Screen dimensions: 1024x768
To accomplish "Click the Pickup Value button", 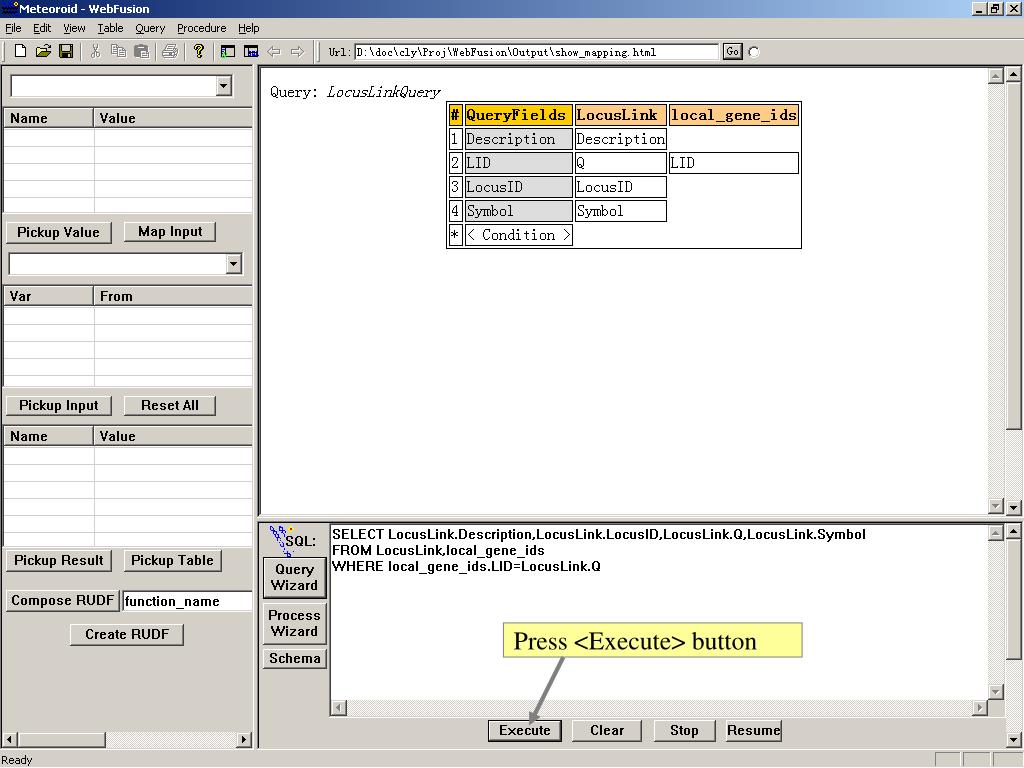I will 58,232.
